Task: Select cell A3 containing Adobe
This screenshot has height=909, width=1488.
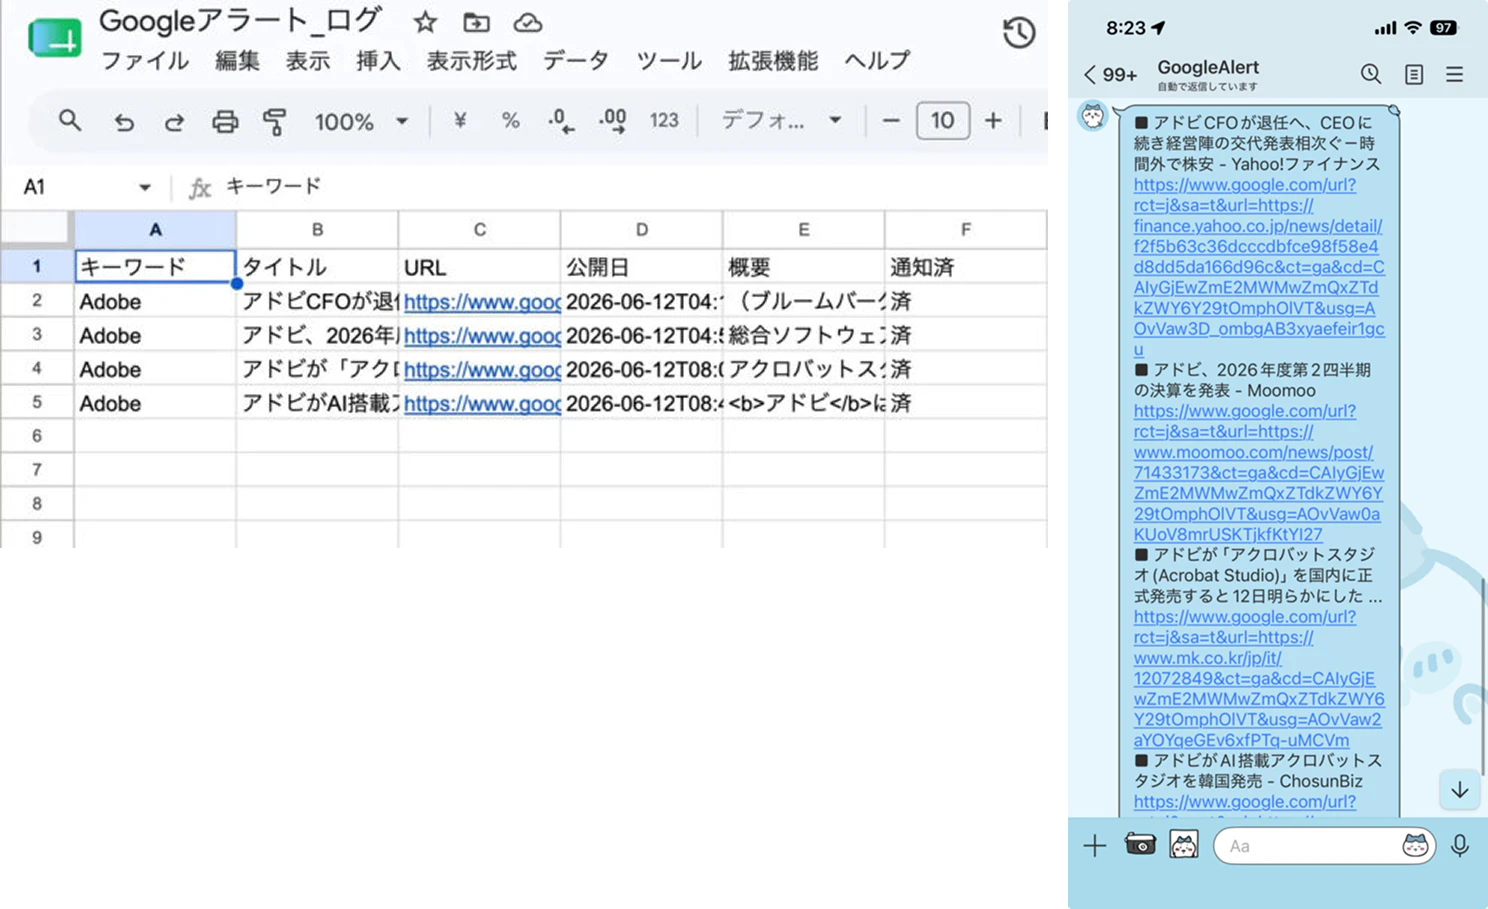Action: tap(155, 335)
